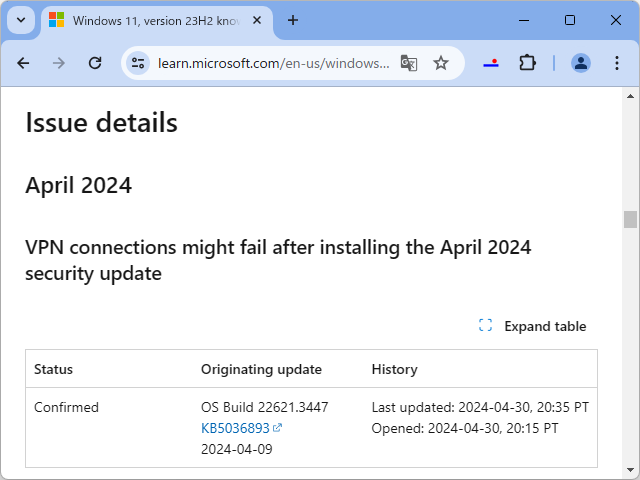Reload the current page
The width and height of the screenshot is (640, 480).
click(95, 63)
